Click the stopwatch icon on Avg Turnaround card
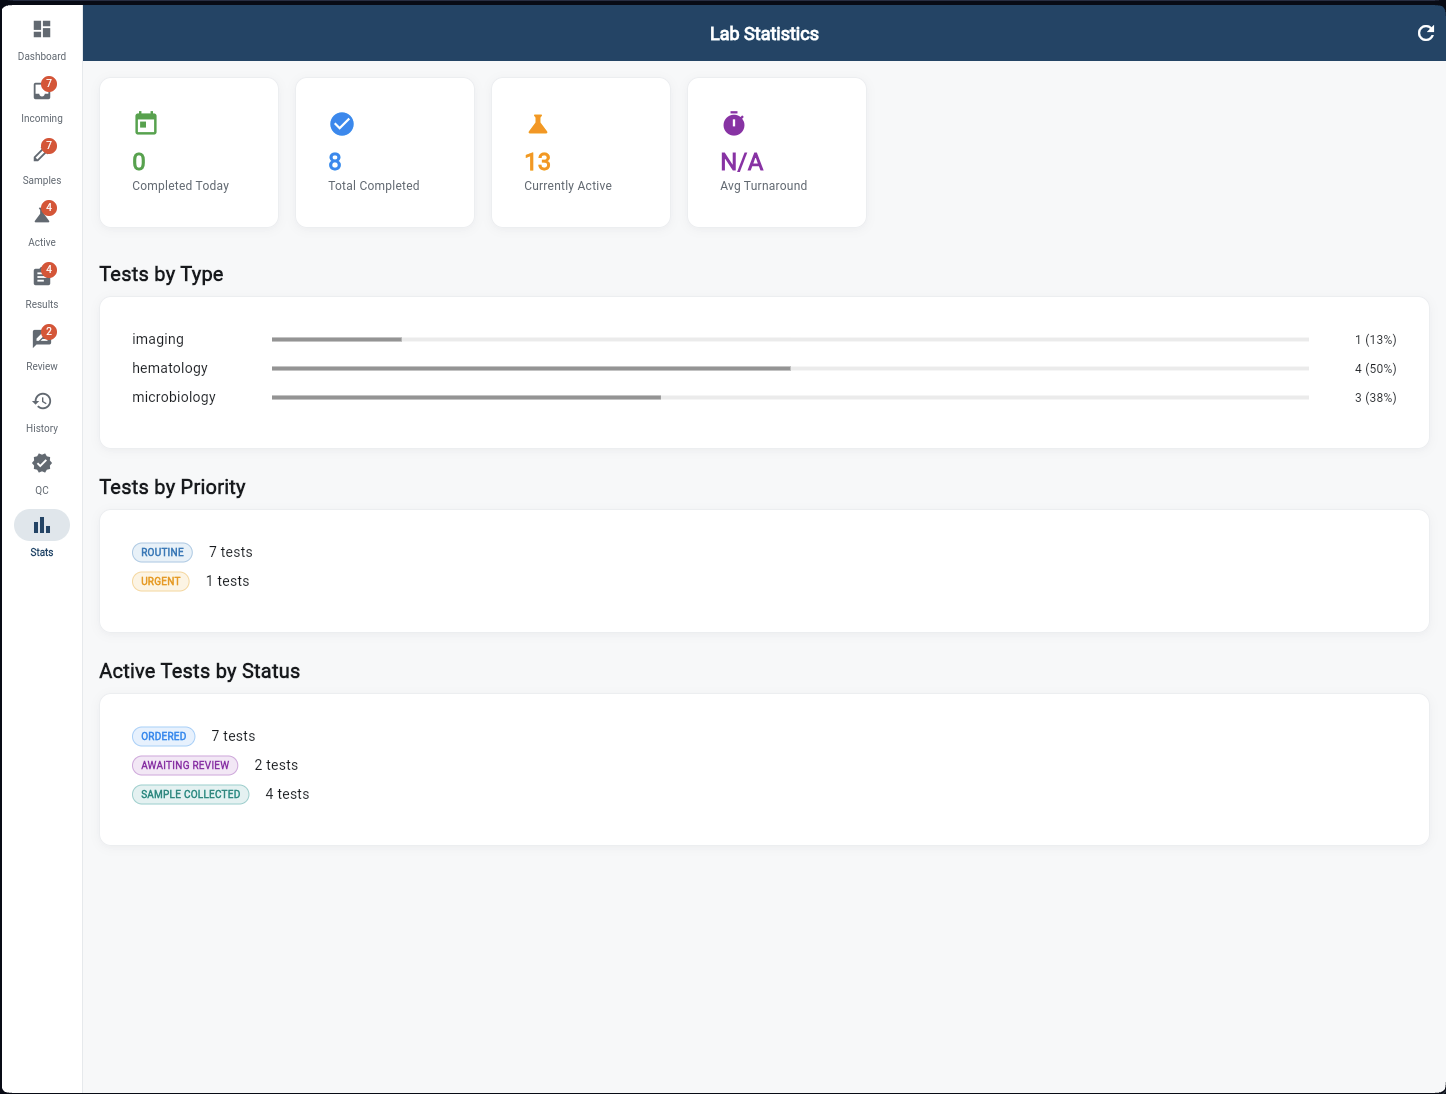 point(734,123)
